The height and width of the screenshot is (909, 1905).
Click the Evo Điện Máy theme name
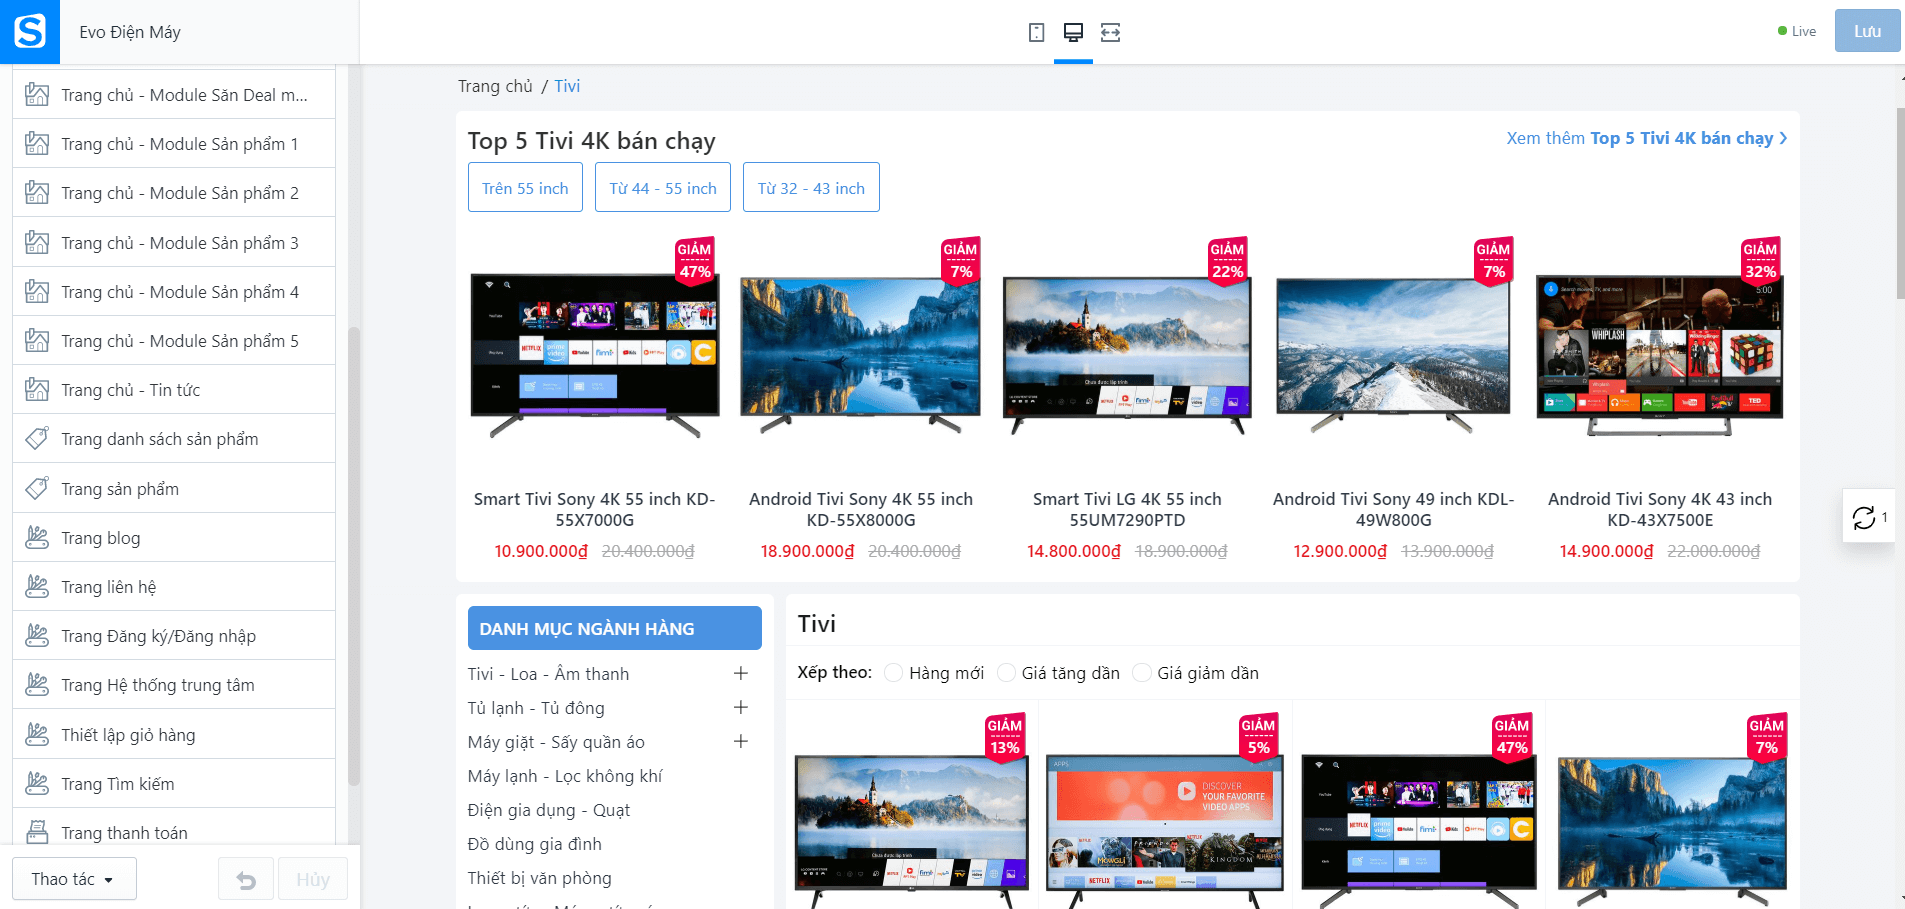pyautogui.click(x=130, y=32)
